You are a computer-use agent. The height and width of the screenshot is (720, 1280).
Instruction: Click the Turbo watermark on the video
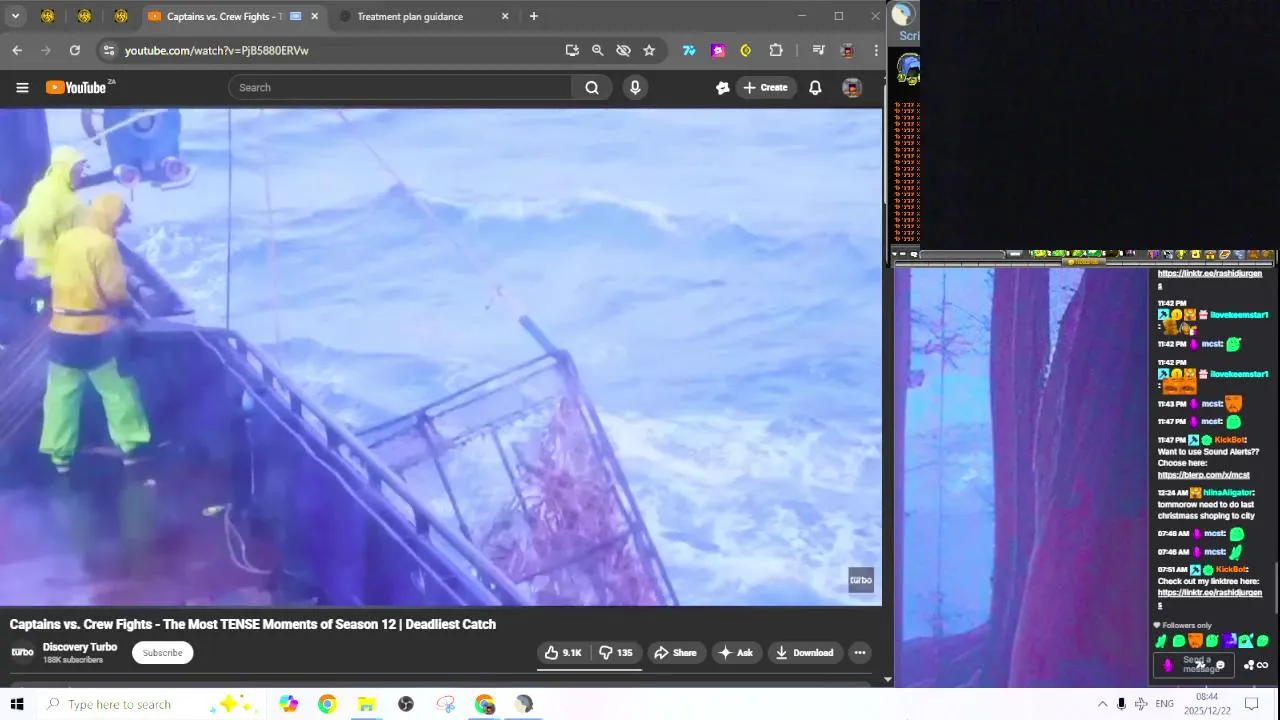pos(861,580)
